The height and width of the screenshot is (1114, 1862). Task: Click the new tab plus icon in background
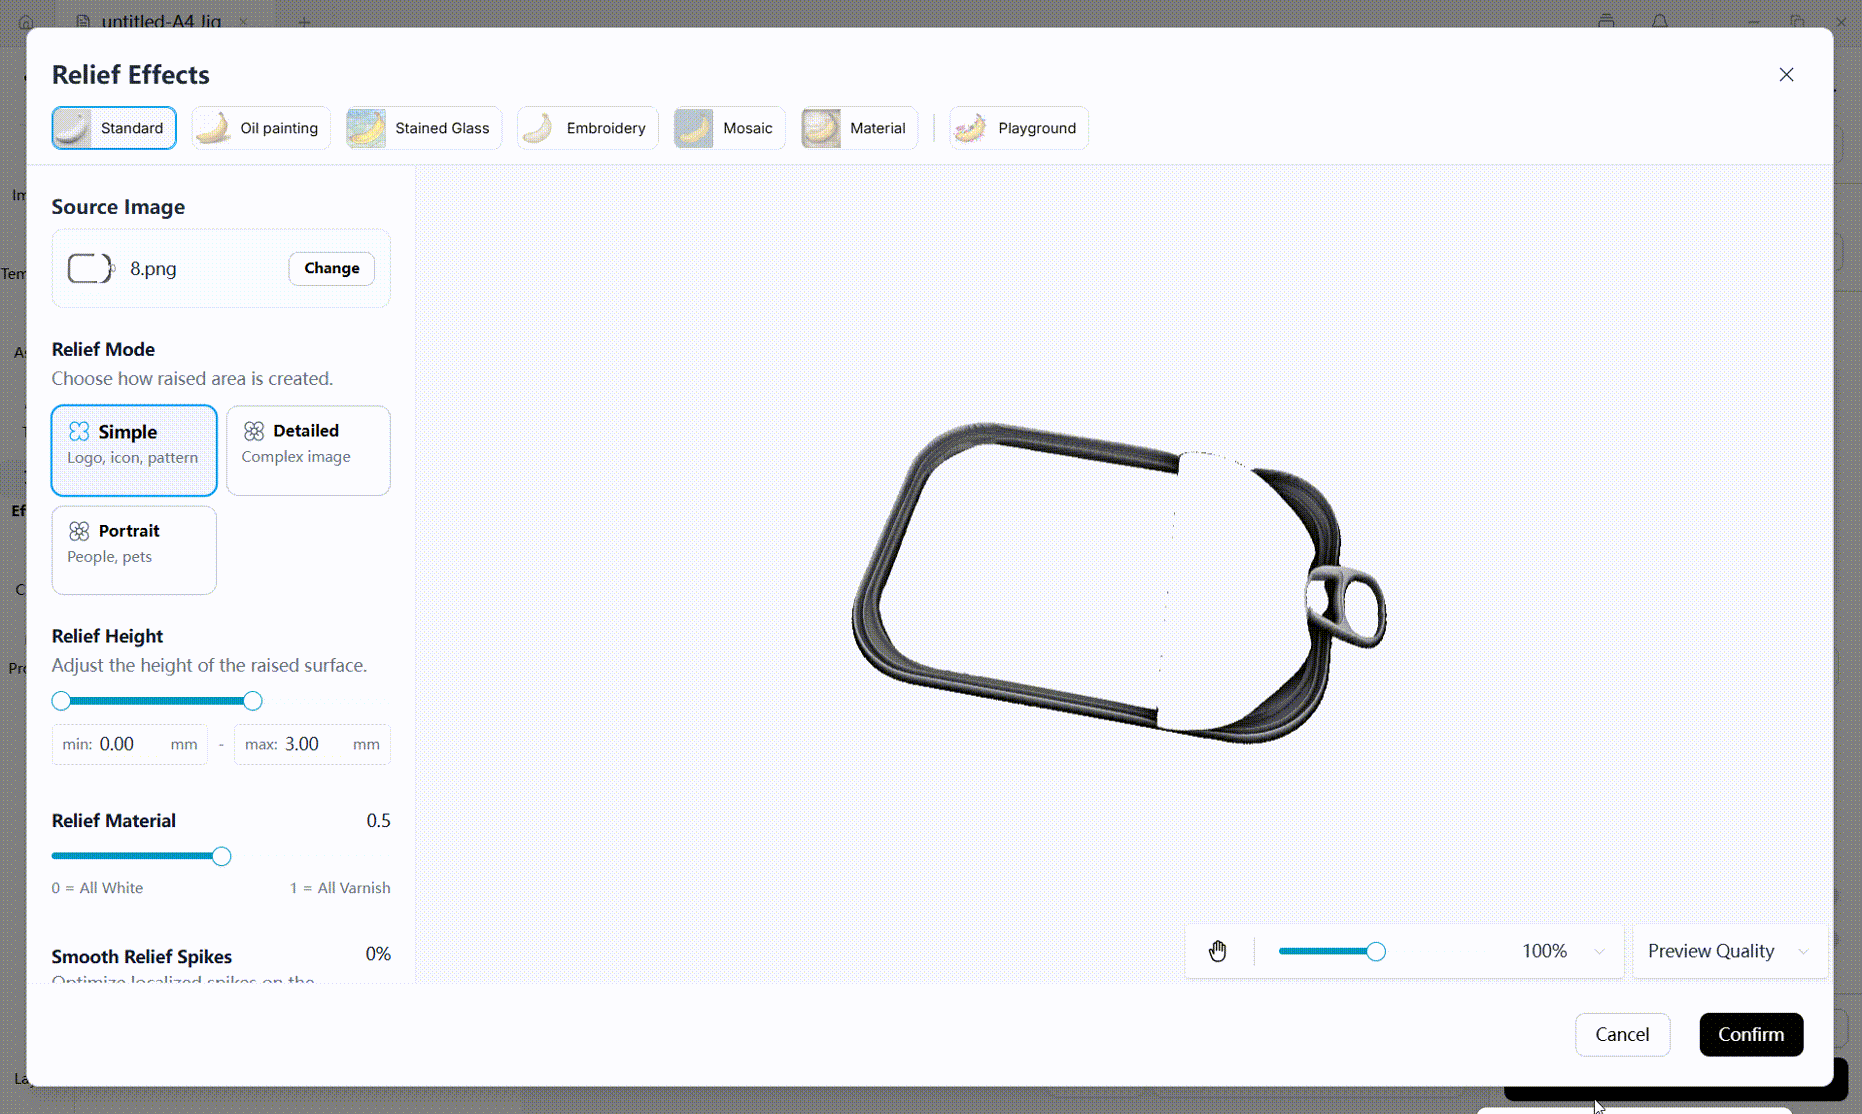point(304,21)
